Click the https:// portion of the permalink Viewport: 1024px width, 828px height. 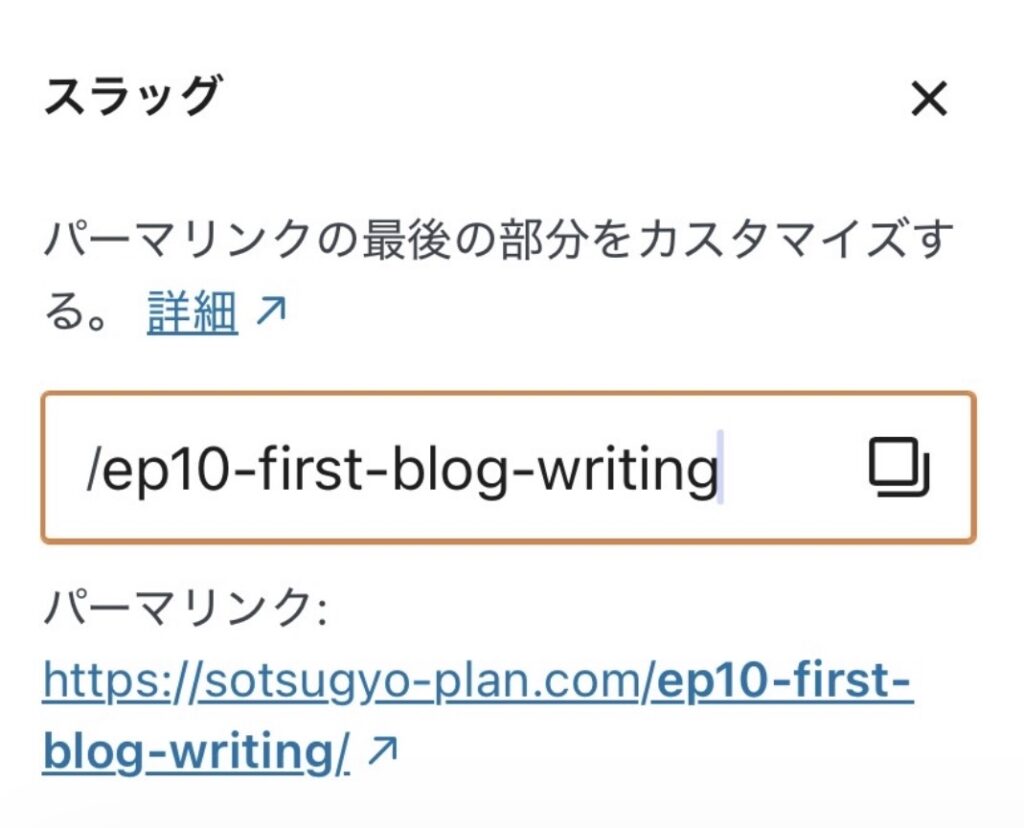120,682
